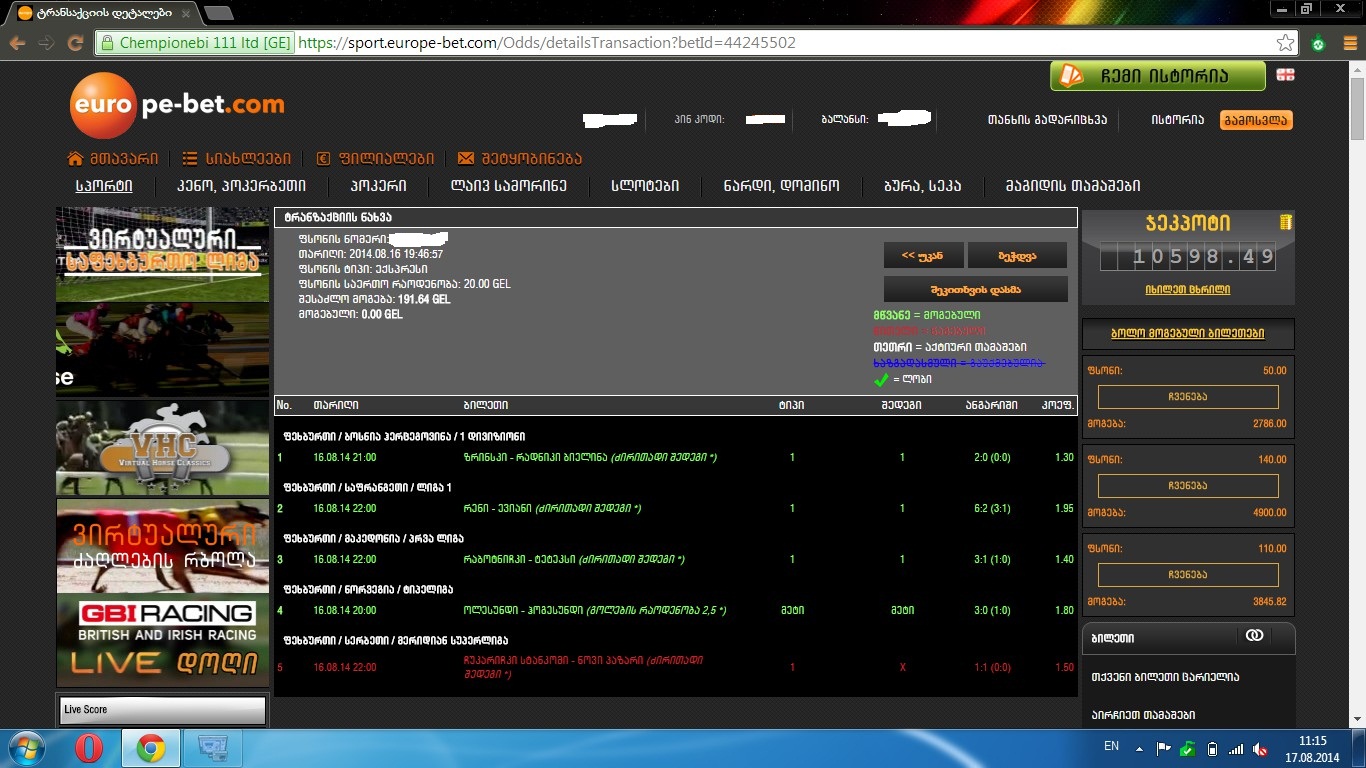Open the monitor app icon in the taskbar
Viewport: 1366px width, 768px height.
click(x=213, y=748)
